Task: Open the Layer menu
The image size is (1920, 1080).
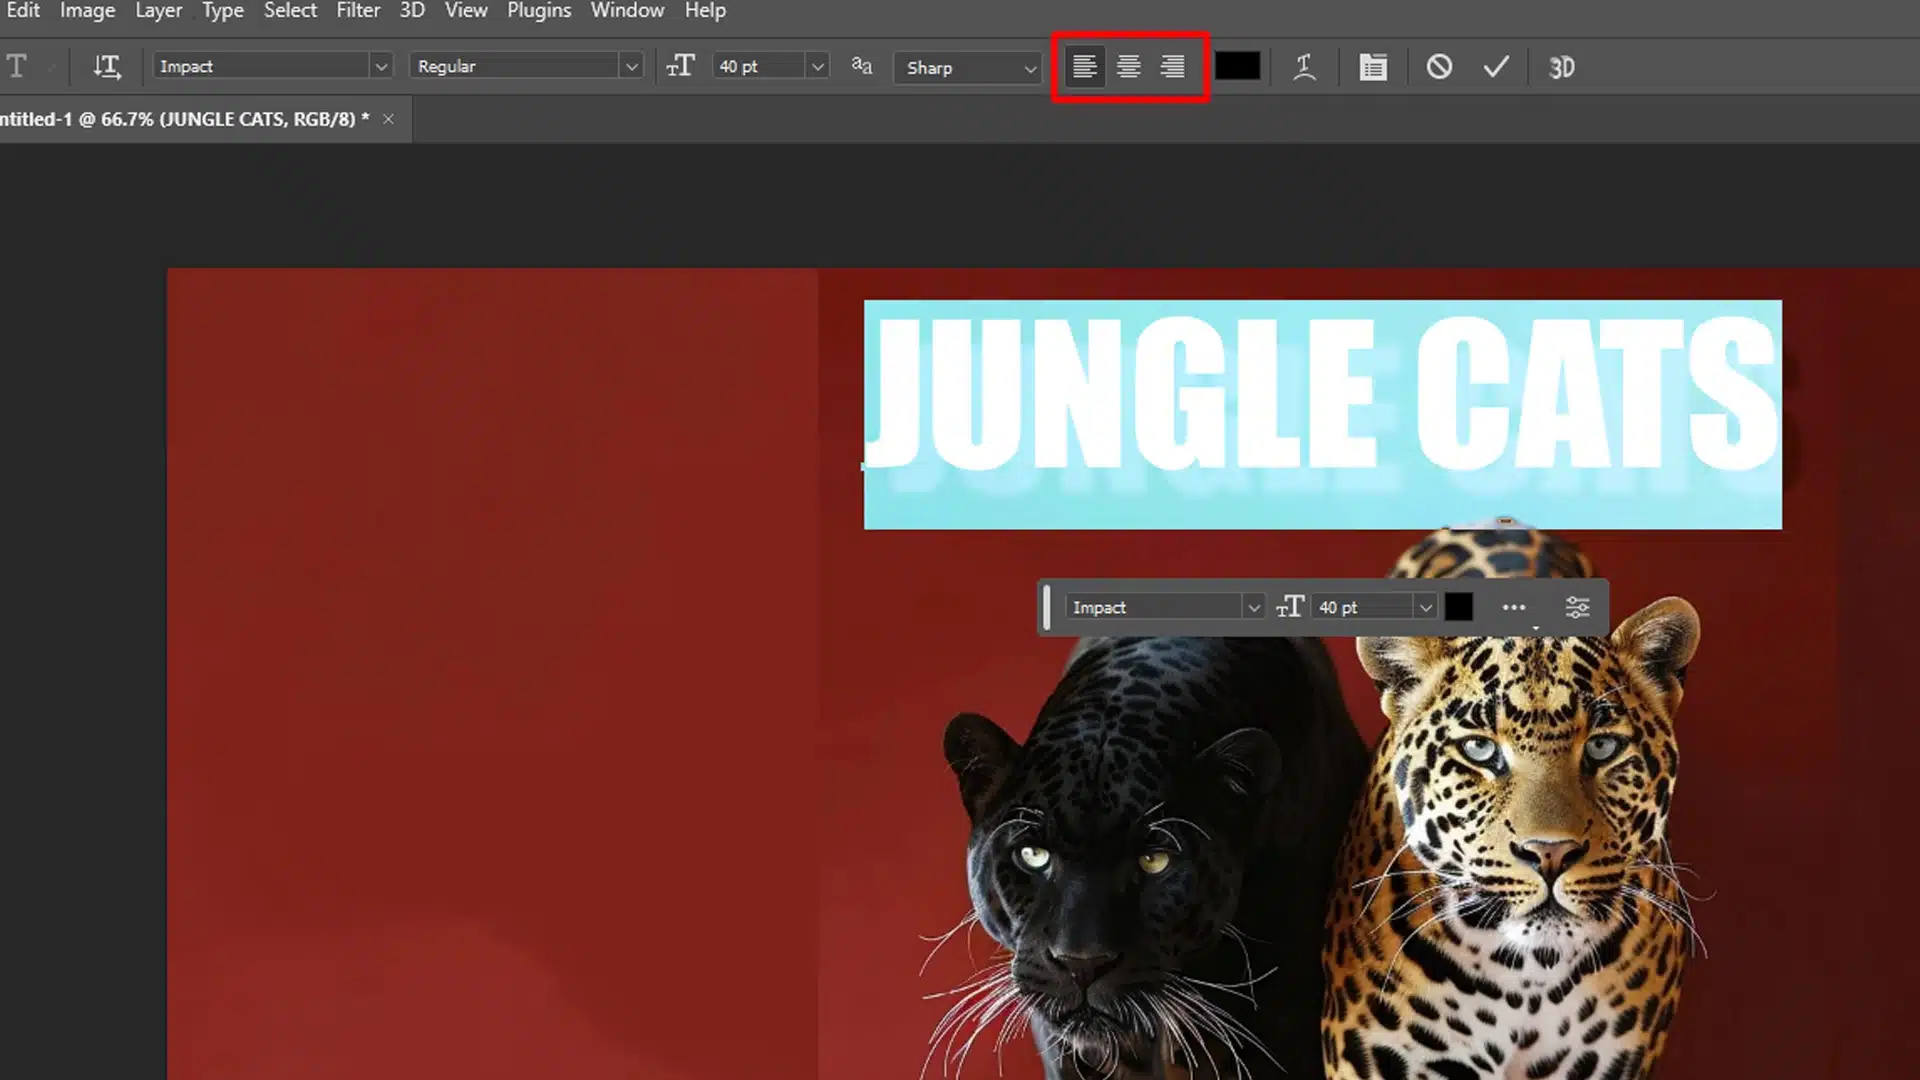Action: [x=158, y=11]
